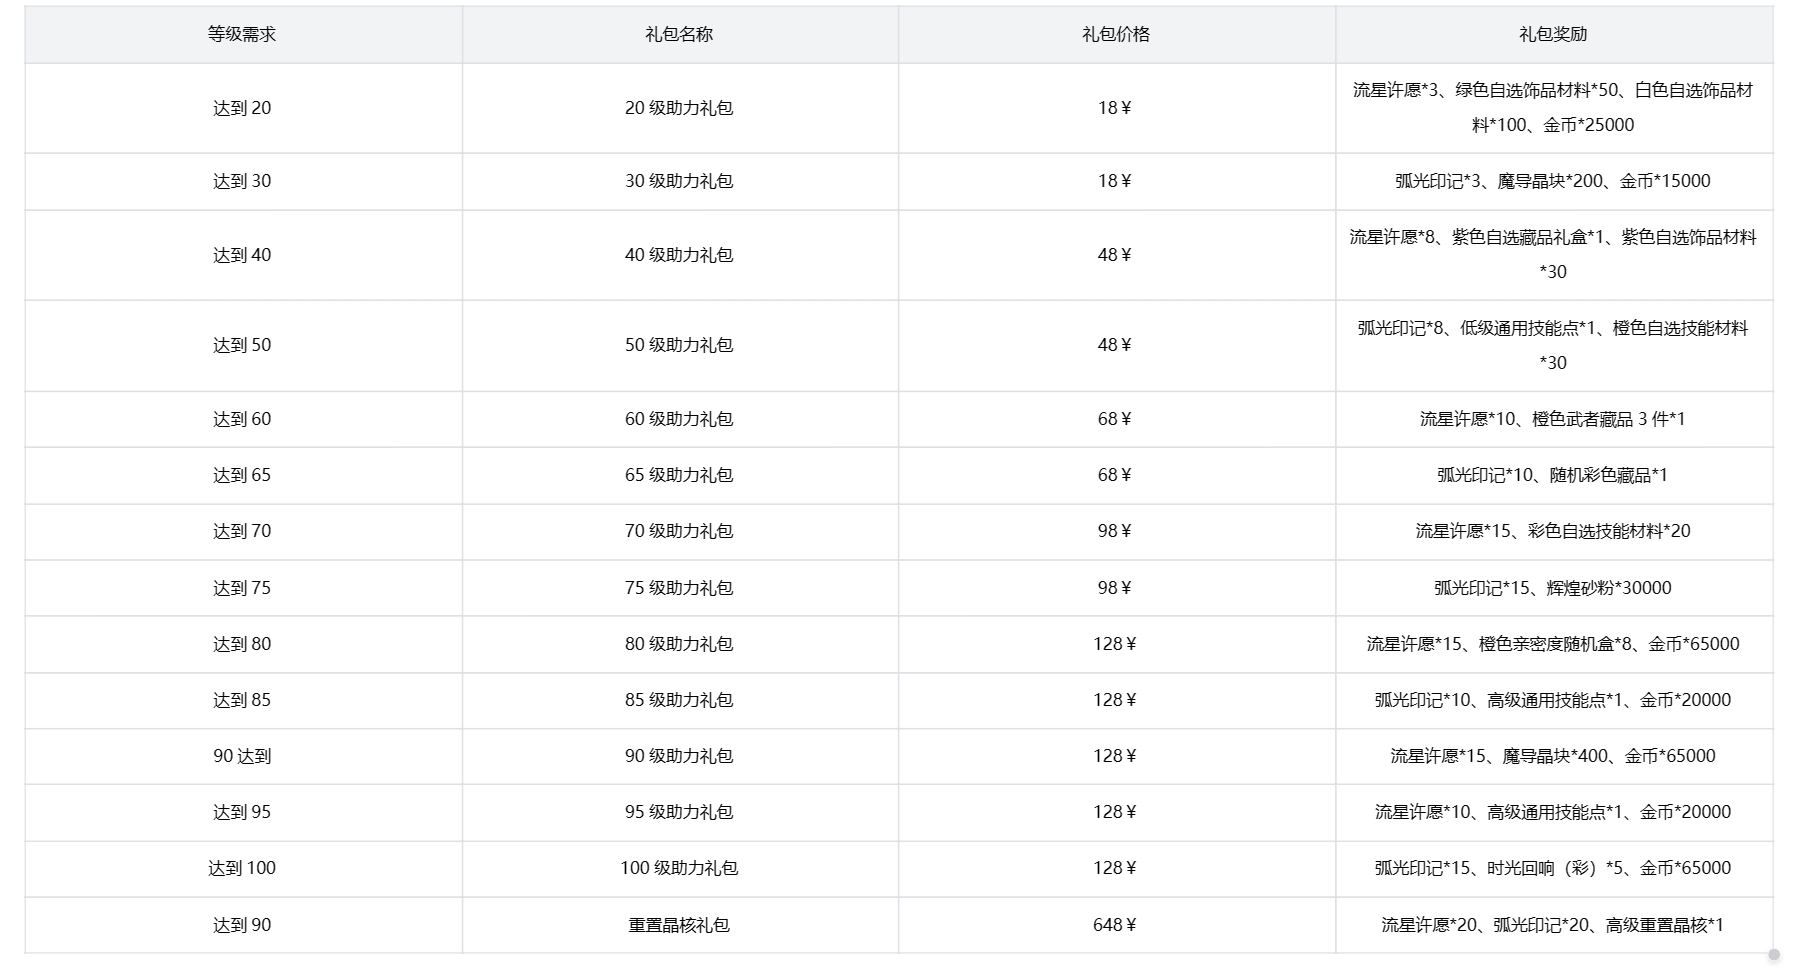Select the 达到 75 level cell
Viewport: 1810px width, 967px height.
coord(242,588)
